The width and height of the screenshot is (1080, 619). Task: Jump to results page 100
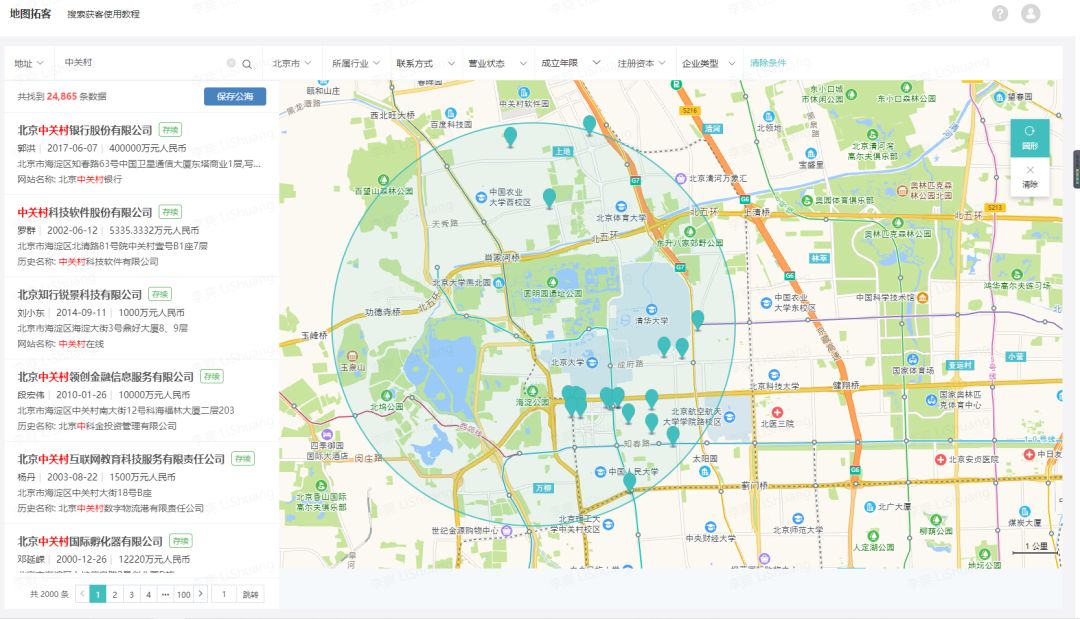coord(183,594)
